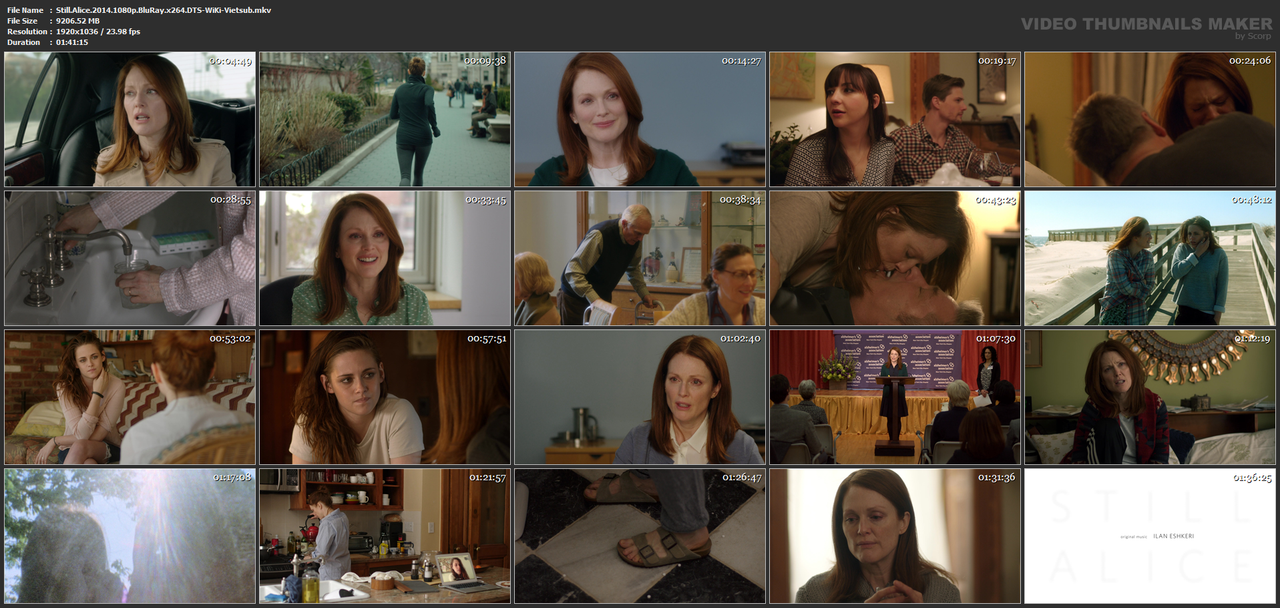Select the 00:48:12 beach boardwalk thumbnail

tap(1150, 258)
